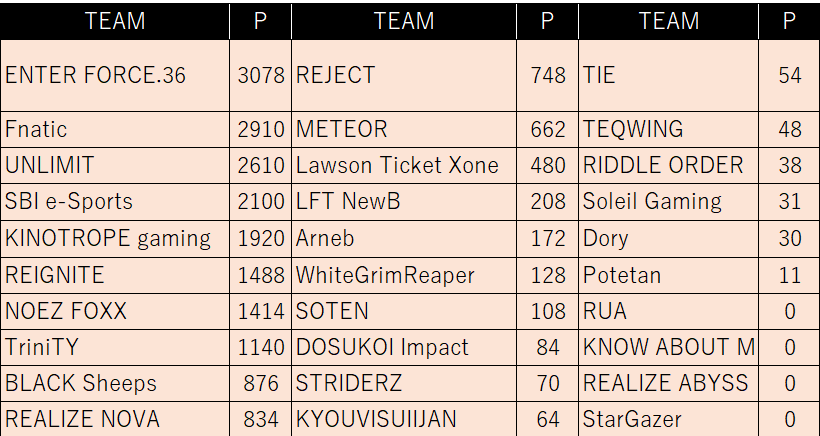
Task: Click Lawson Ticket Xone cell
Action: [x=397, y=165]
